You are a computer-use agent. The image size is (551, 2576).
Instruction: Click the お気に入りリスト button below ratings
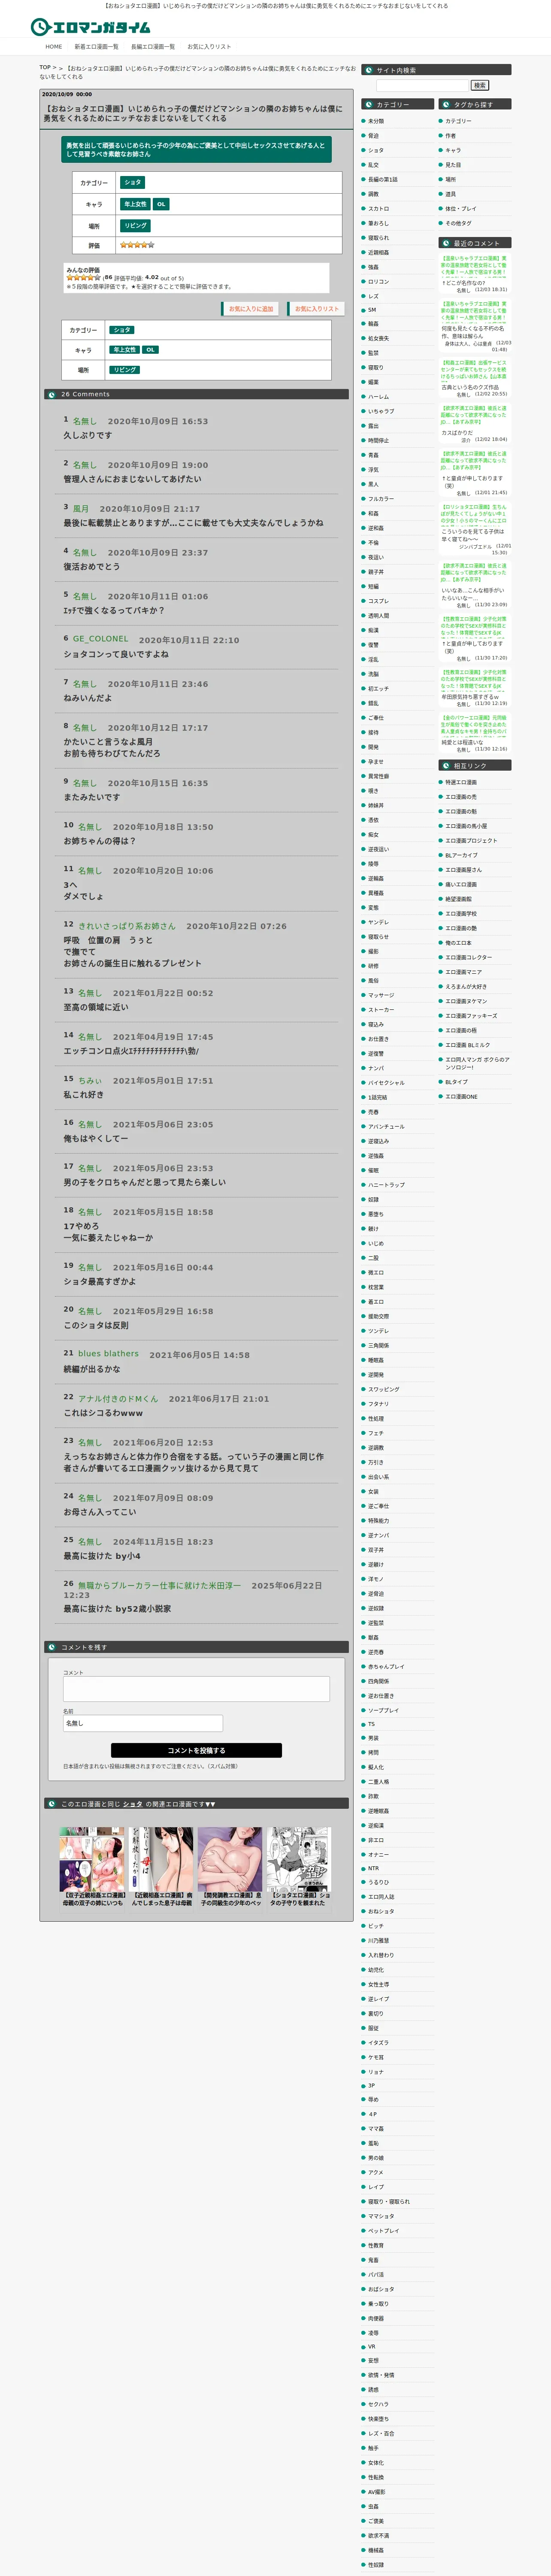[315, 309]
